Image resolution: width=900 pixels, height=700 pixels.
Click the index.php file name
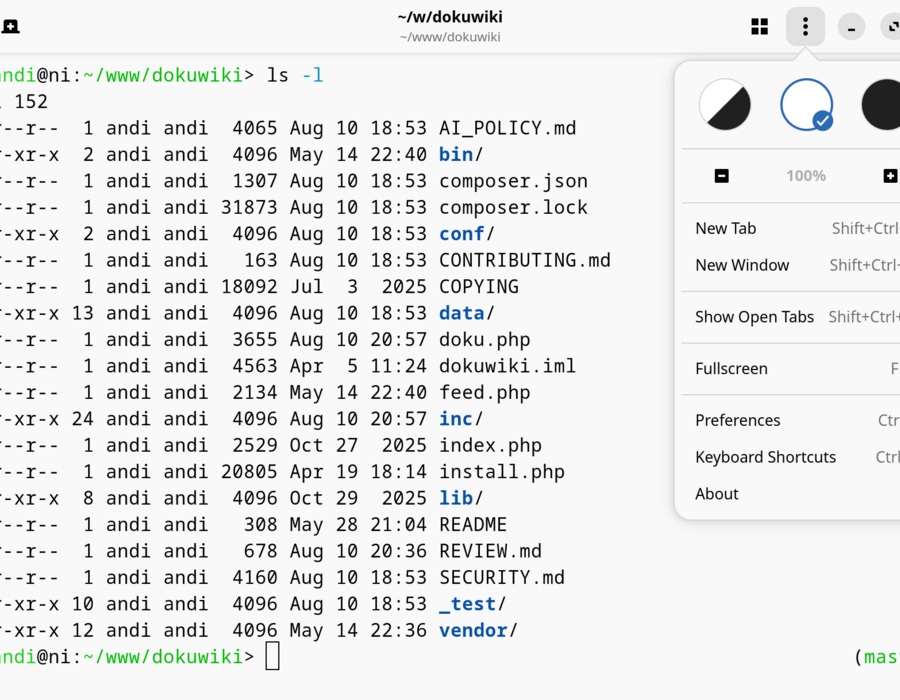click(490, 445)
